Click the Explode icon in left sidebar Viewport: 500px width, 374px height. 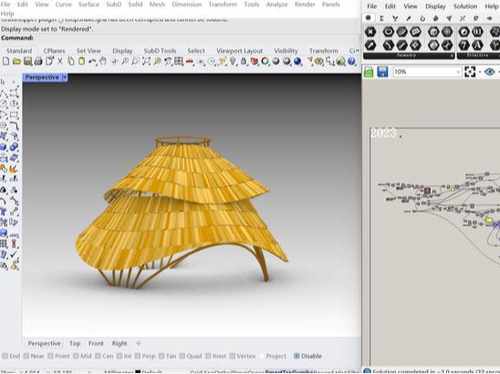(14, 169)
